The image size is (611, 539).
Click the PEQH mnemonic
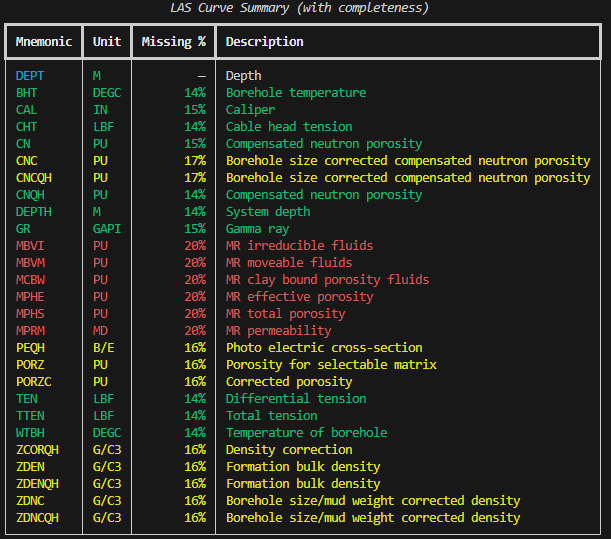click(30, 348)
